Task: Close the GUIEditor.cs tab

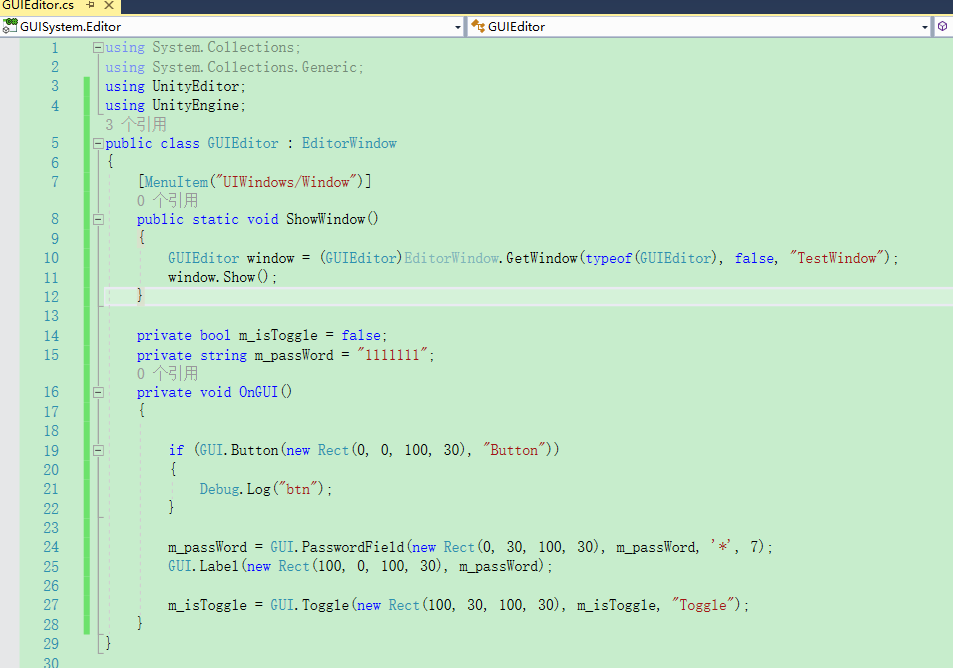Action: tap(109, 5)
